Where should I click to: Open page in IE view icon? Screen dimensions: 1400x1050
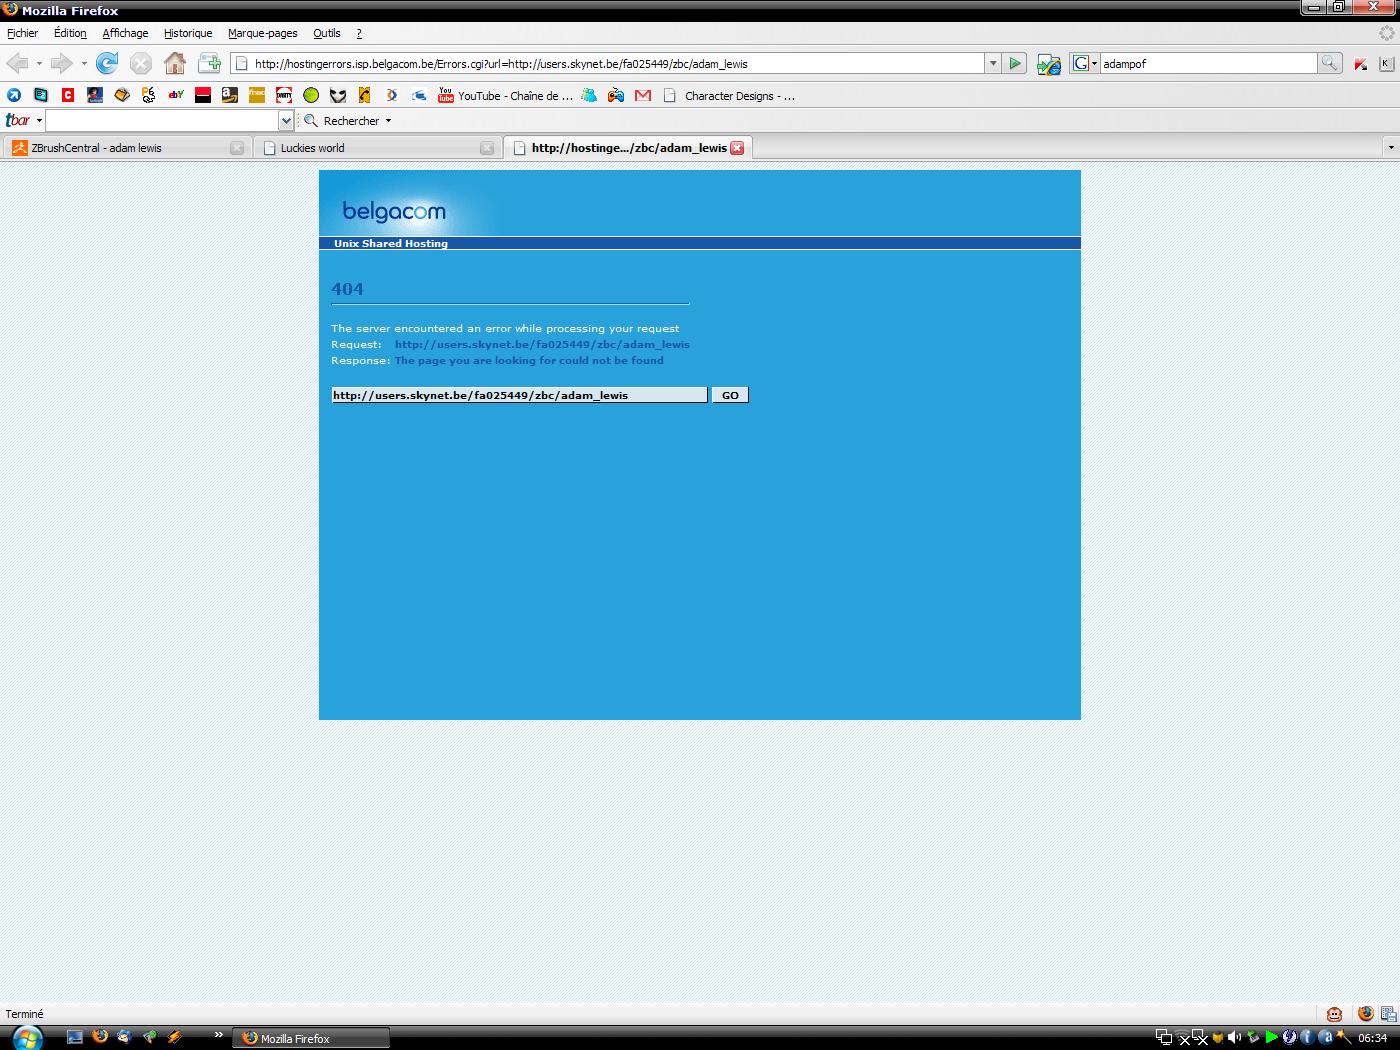[x=1048, y=64]
